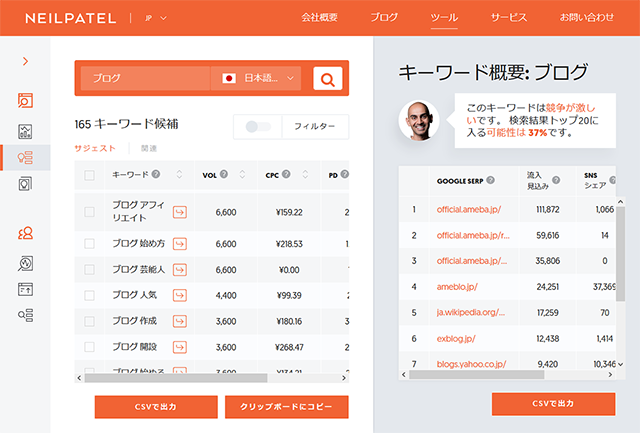The width and height of the screenshot is (640, 433).
Task: Click the keyword table scroll right arrow
Action: 344,378
